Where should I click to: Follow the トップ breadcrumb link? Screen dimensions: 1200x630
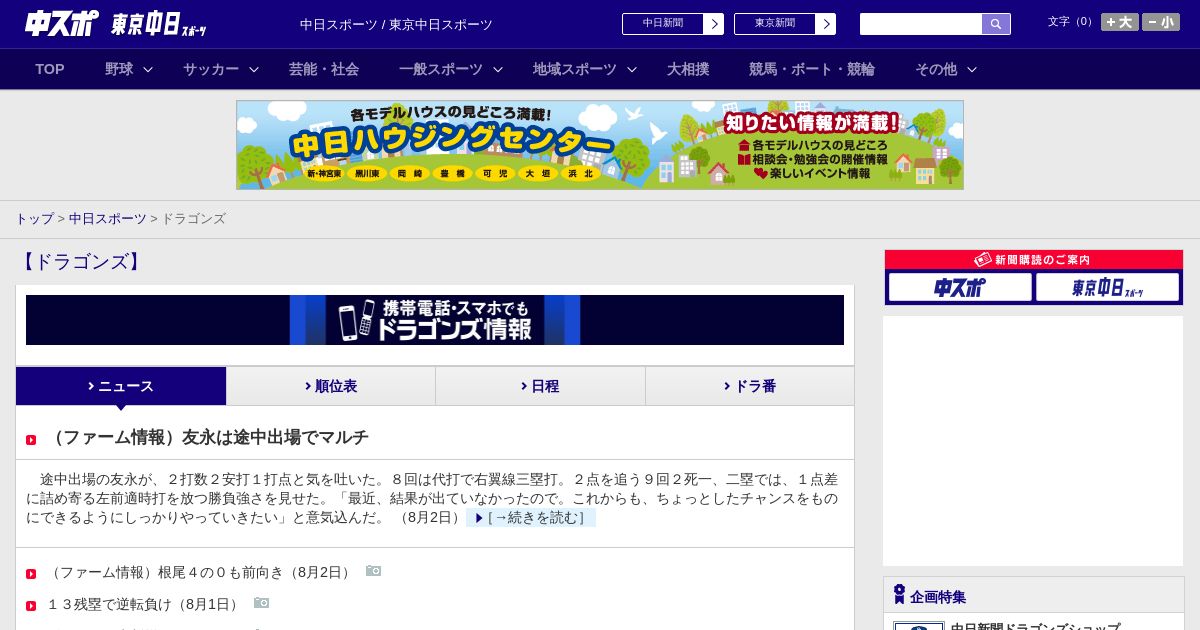34,219
